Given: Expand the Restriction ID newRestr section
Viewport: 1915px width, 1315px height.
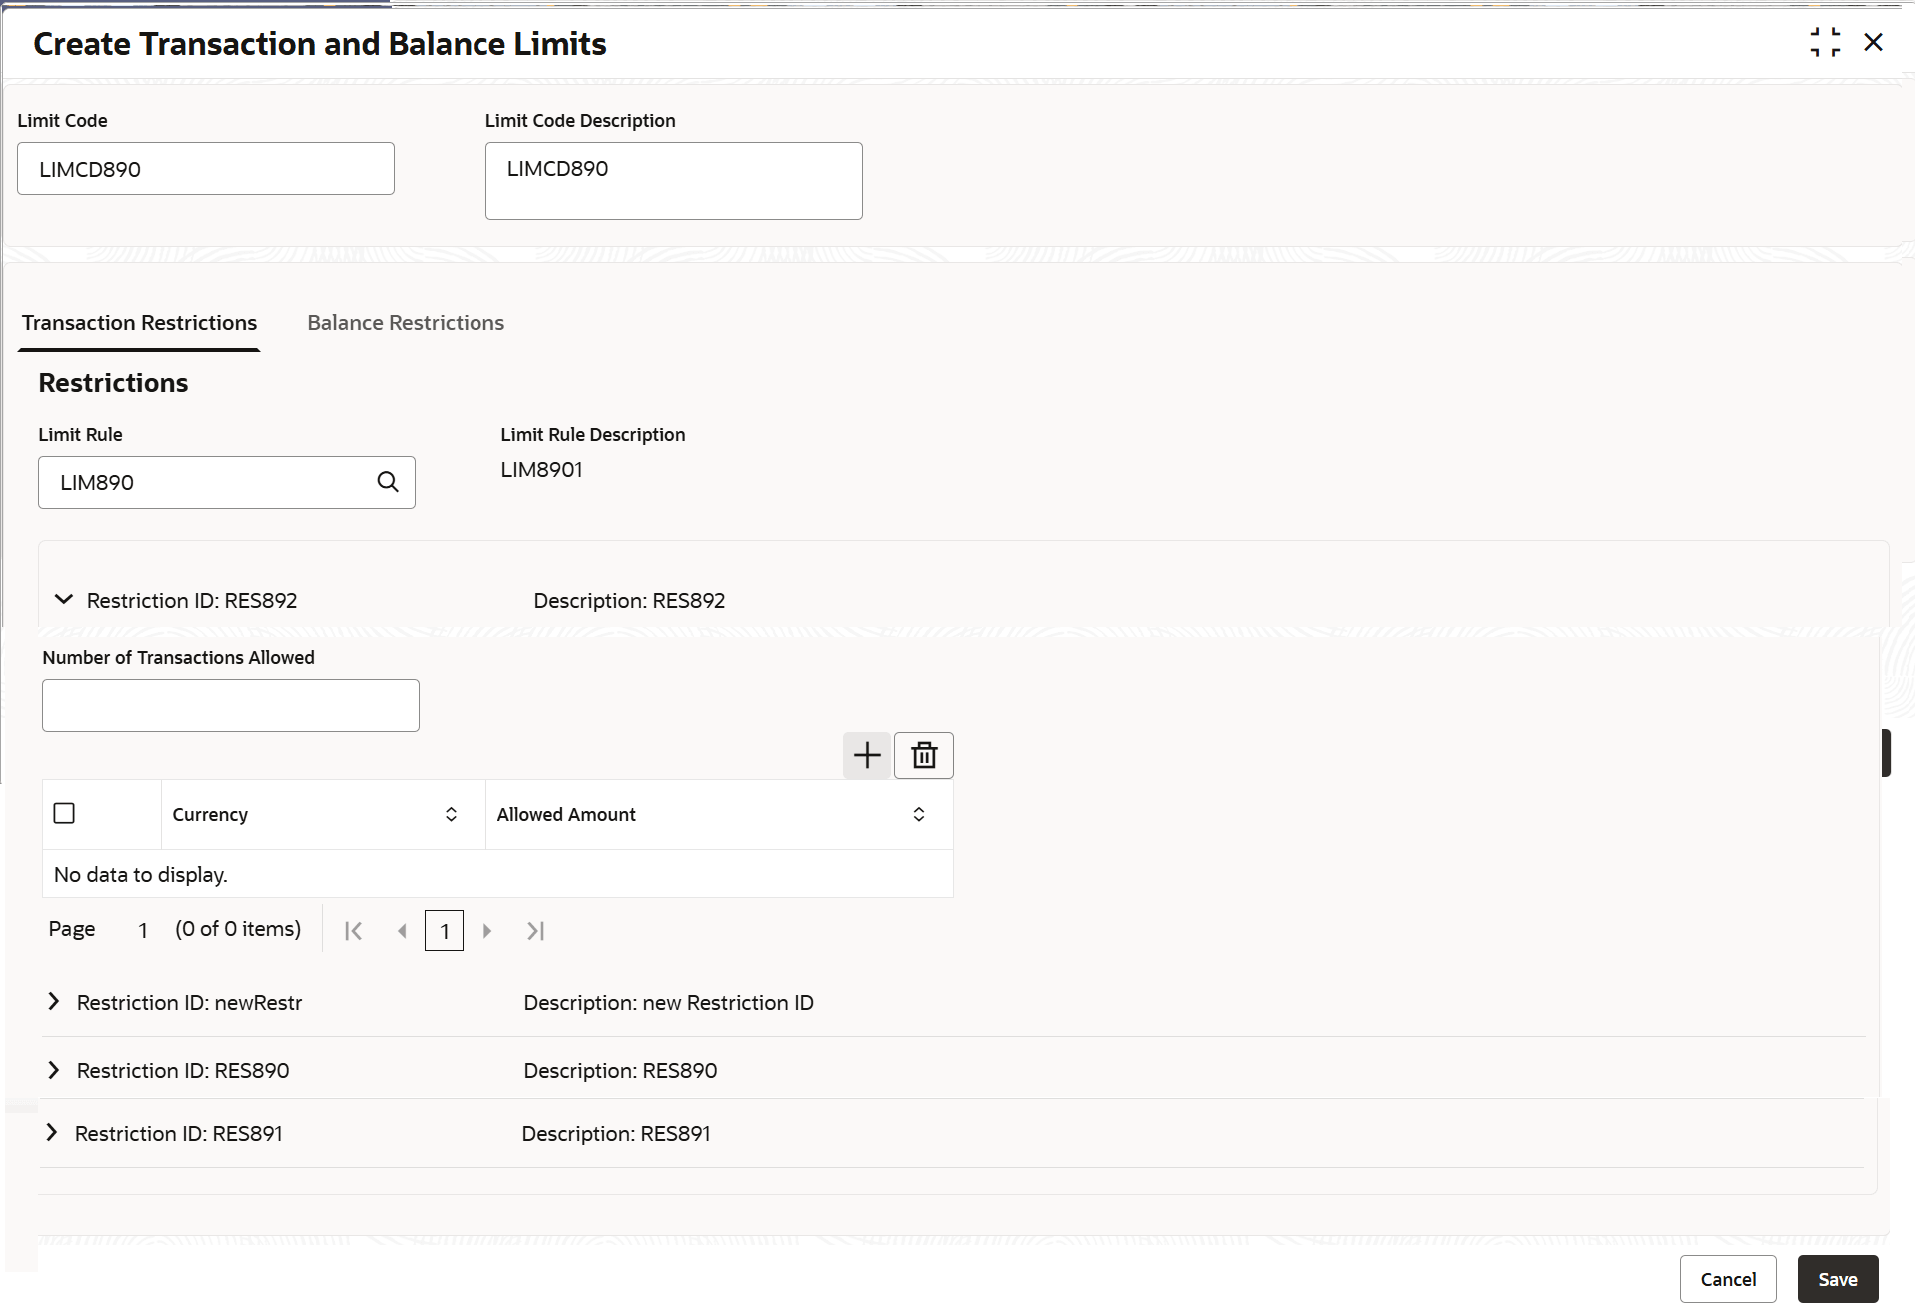Looking at the screenshot, I should point(54,1002).
